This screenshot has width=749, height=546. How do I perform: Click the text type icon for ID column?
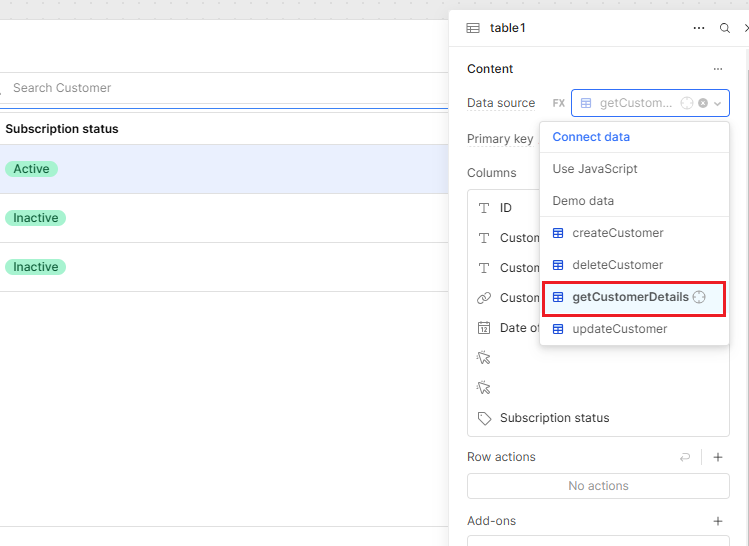coord(484,208)
